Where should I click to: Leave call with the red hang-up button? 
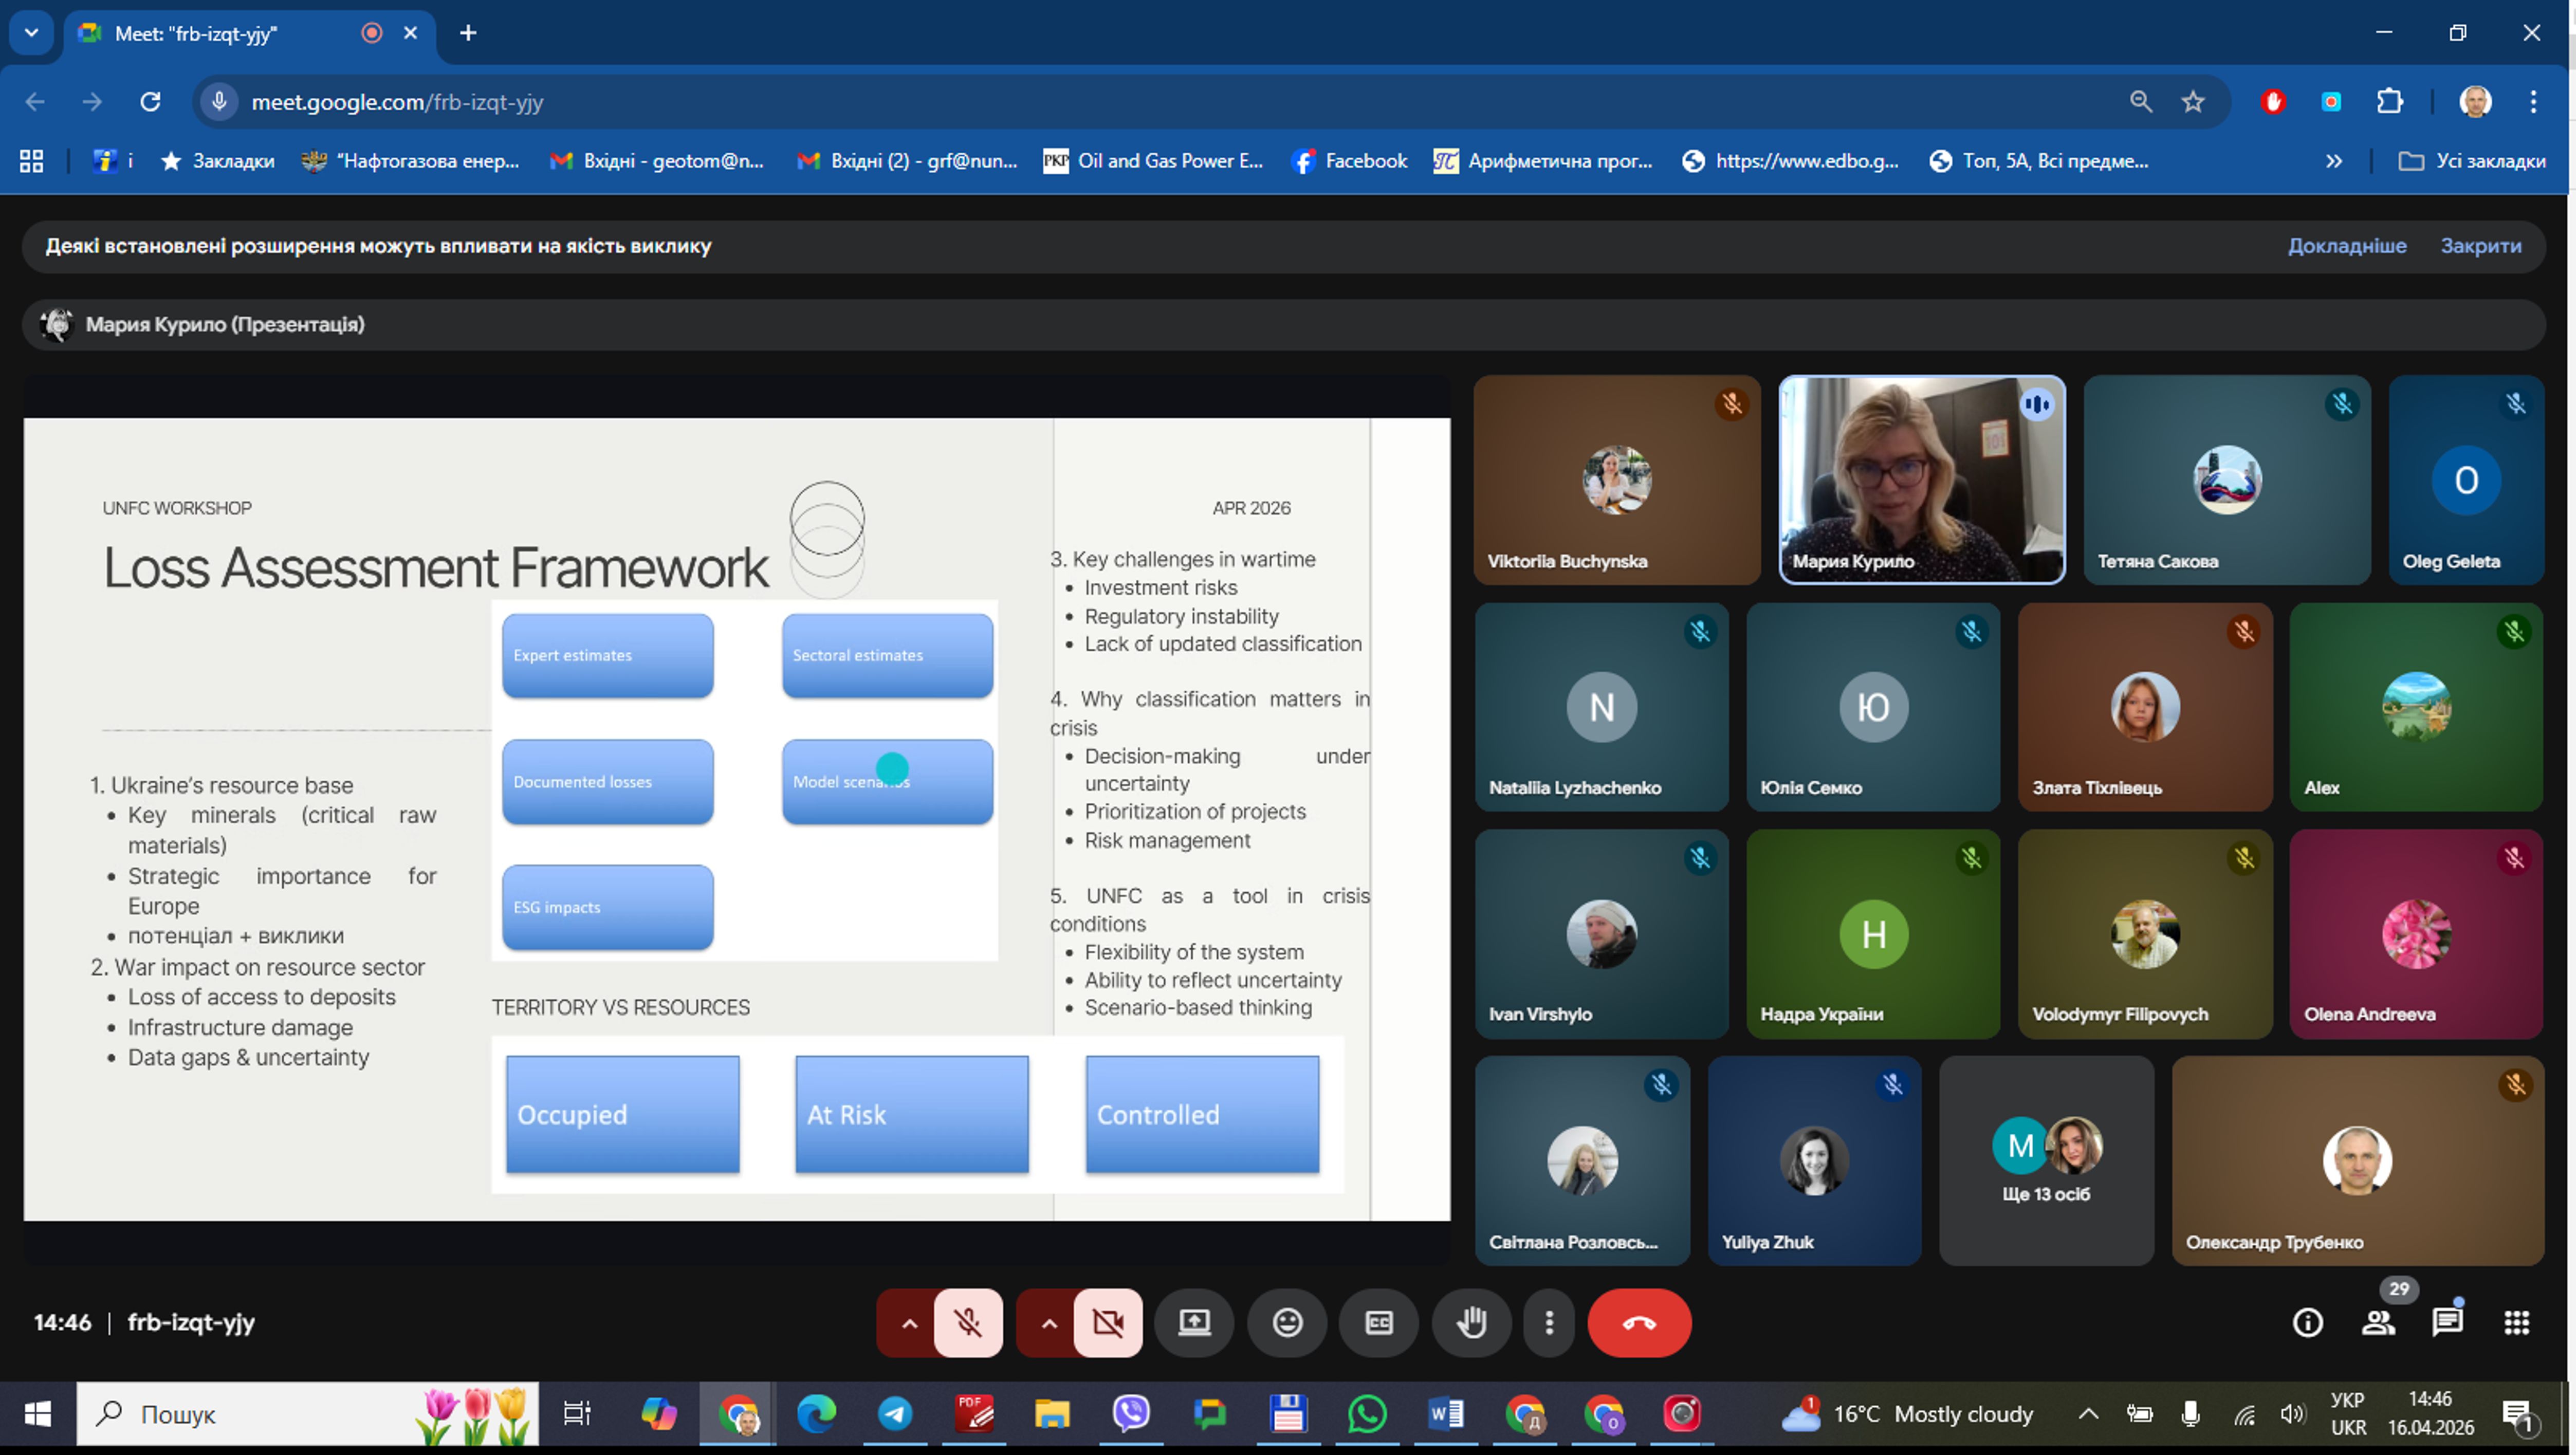1639,1322
